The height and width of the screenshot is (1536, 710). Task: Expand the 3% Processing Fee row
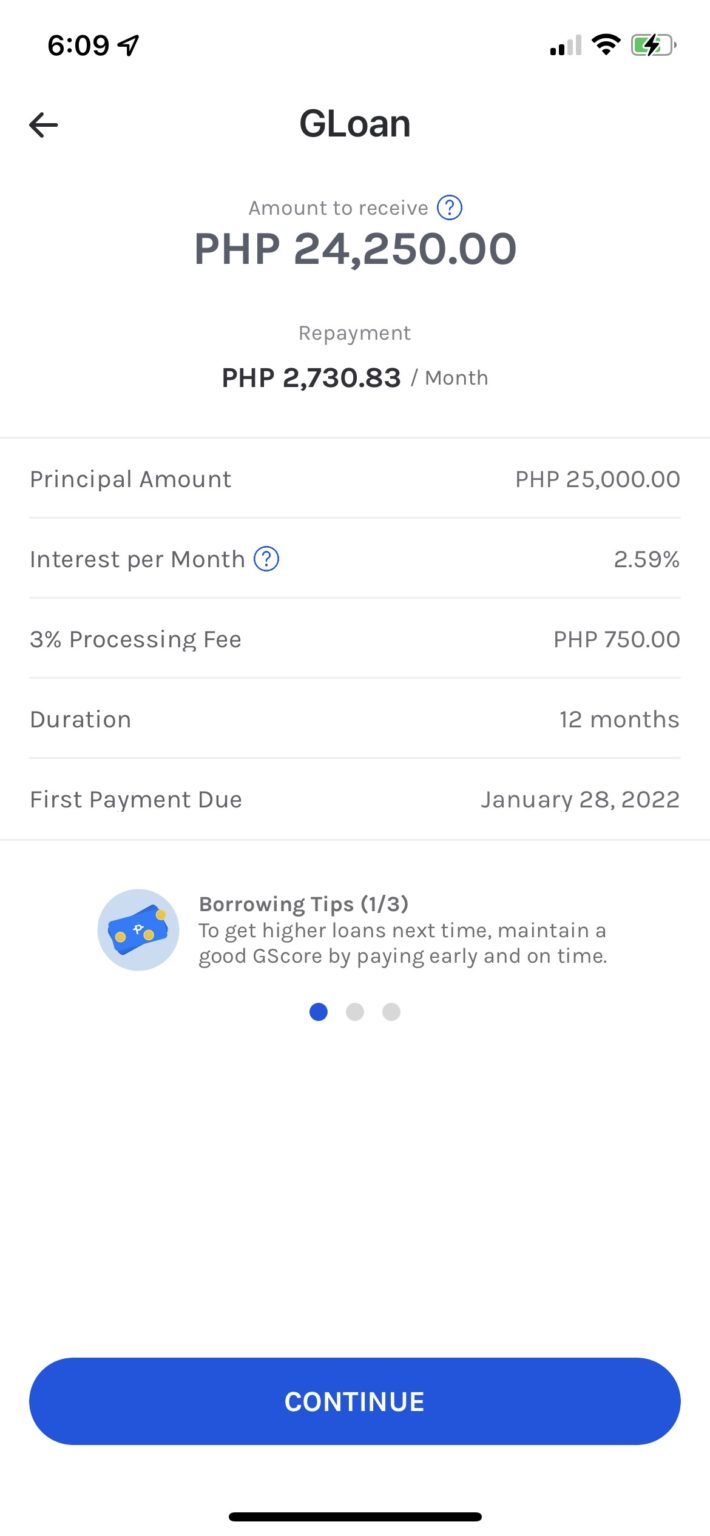click(x=354, y=639)
